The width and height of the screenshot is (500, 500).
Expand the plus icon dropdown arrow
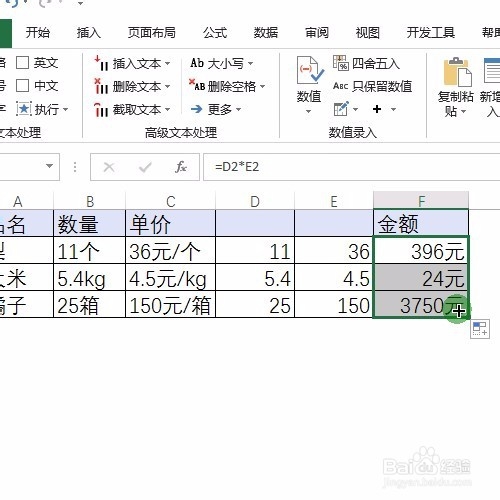pyautogui.click(x=393, y=109)
